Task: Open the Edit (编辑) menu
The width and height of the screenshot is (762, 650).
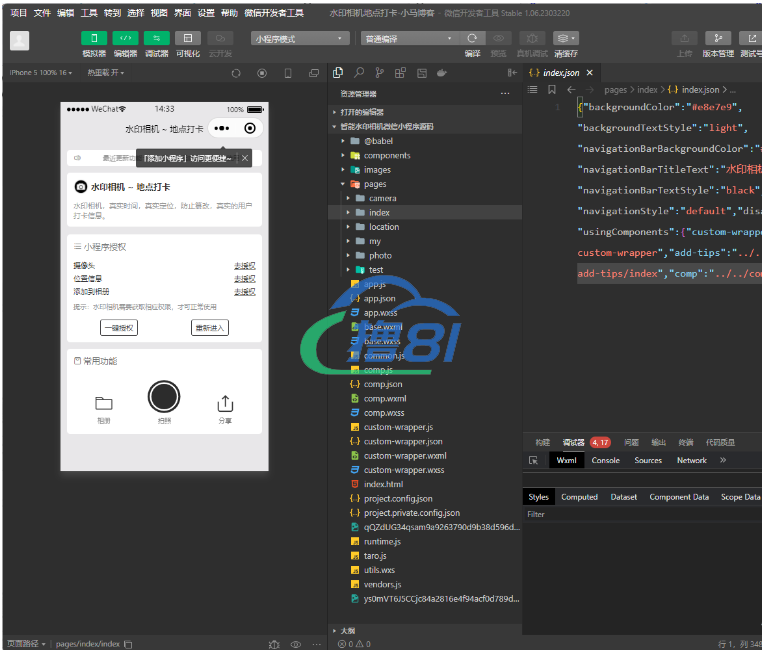Action: click(x=65, y=13)
